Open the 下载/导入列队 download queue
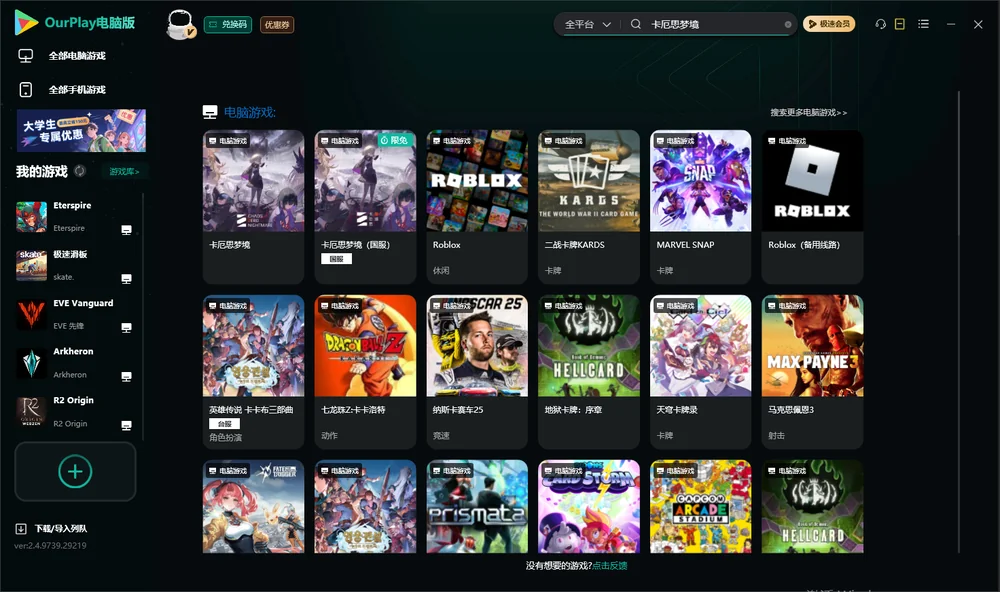Screen dimensions: 1000x592 (52, 528)
